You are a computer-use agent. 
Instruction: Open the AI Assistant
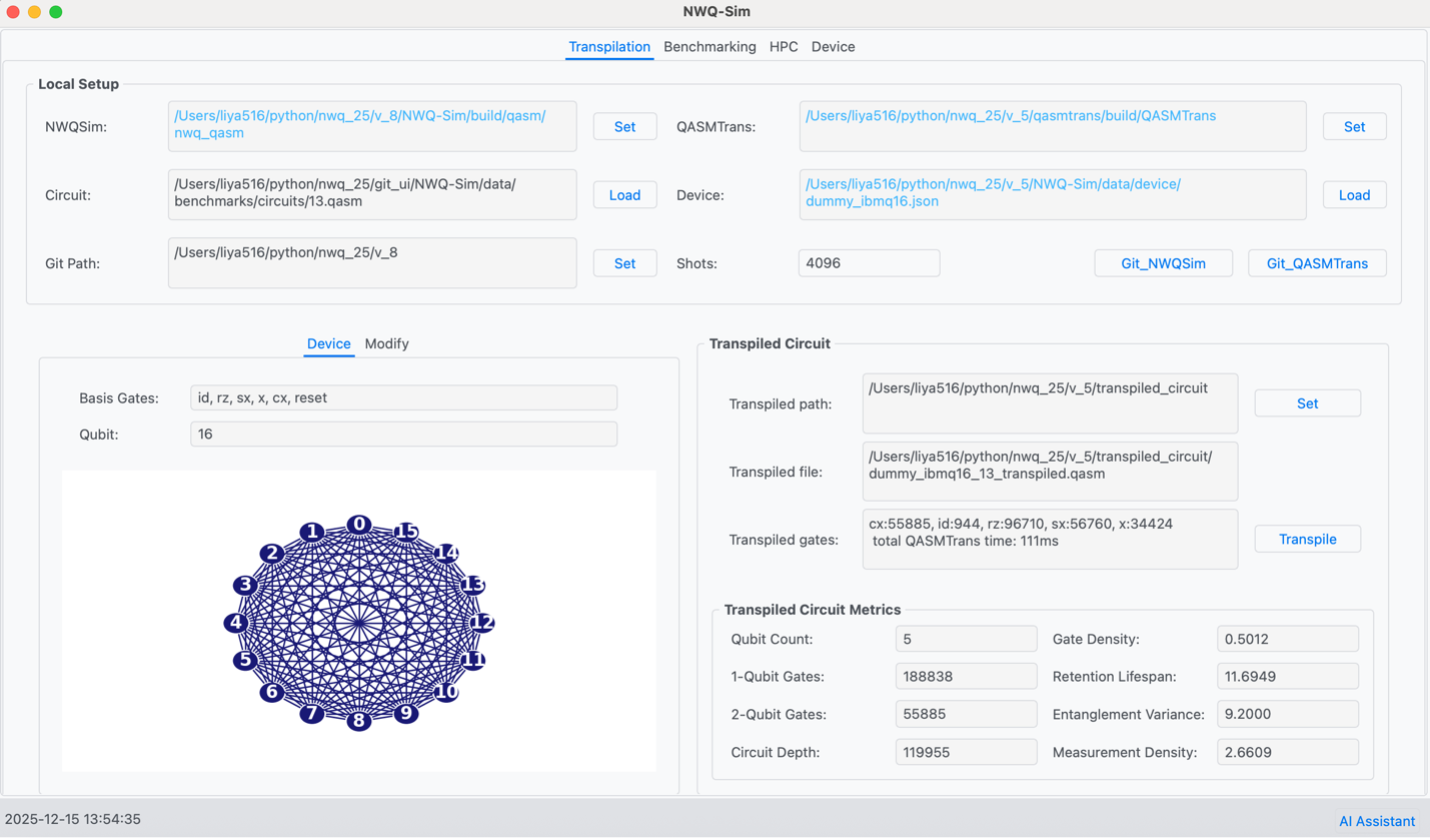pyautogui.click(x=1377, y=821)
